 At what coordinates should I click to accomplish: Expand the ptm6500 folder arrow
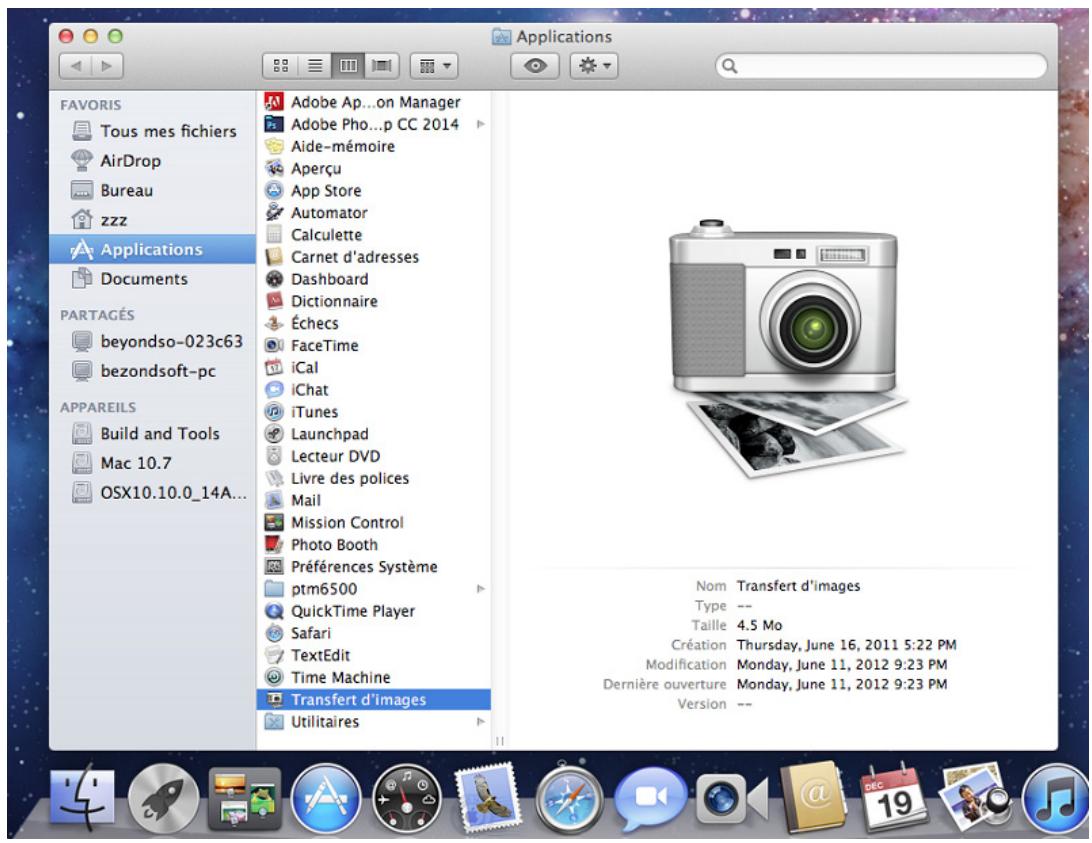pos(481,590)
